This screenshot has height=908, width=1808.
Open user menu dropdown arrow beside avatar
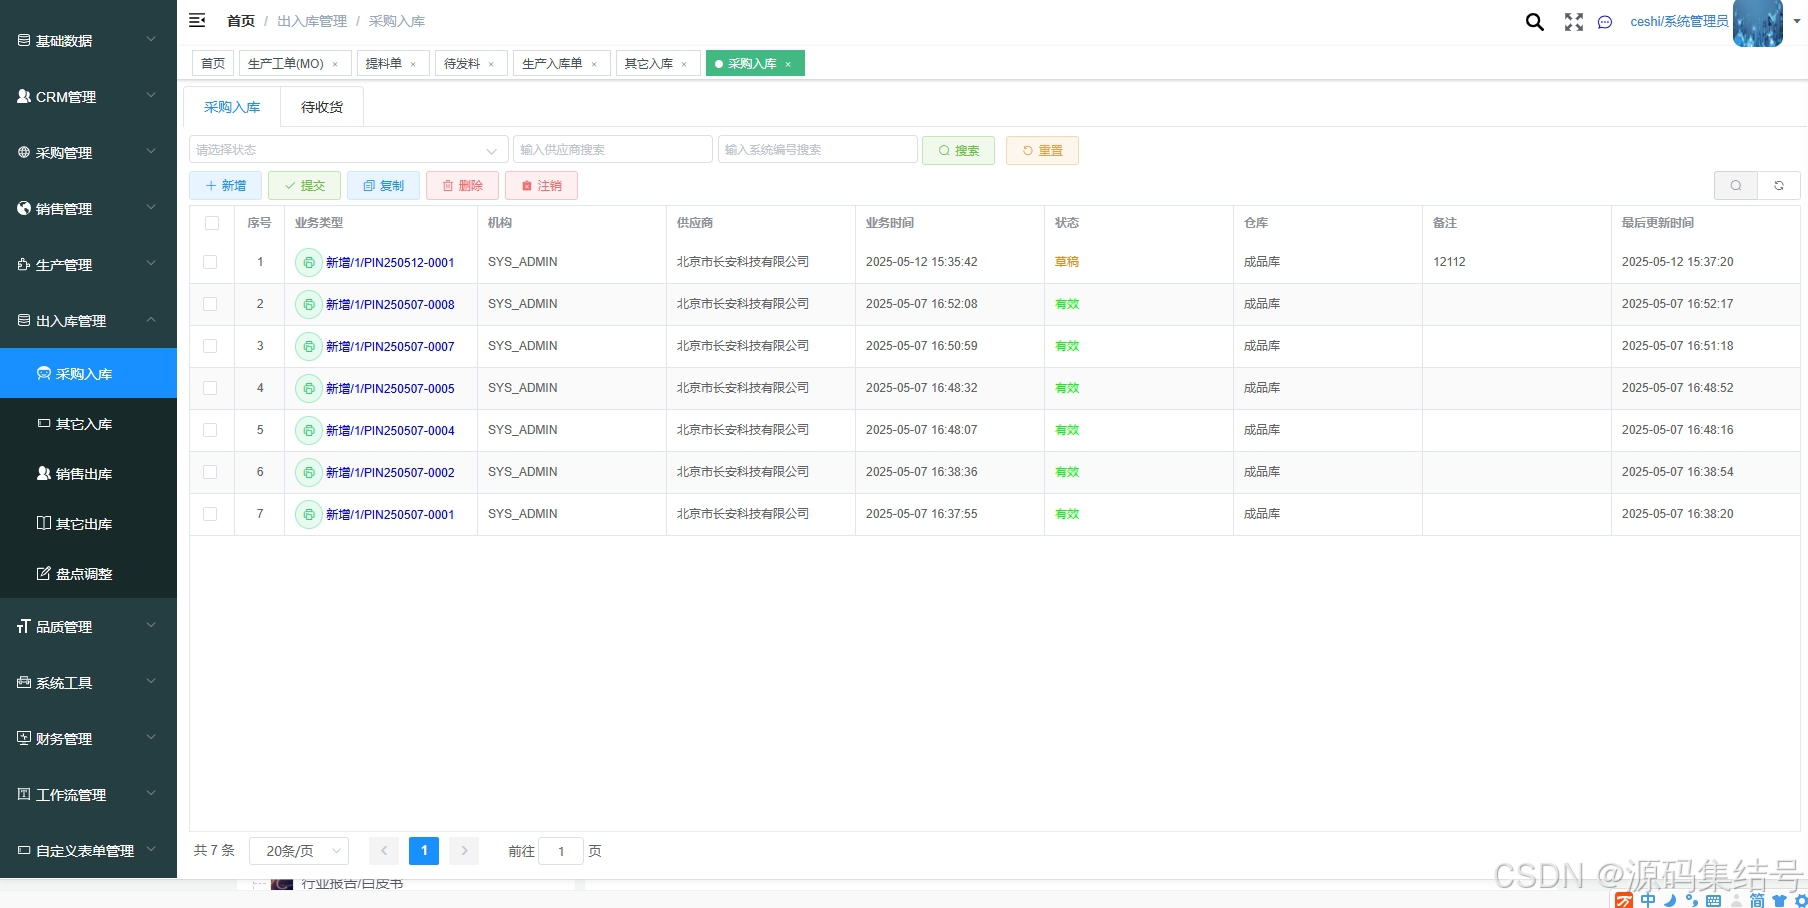[1796, 21]
